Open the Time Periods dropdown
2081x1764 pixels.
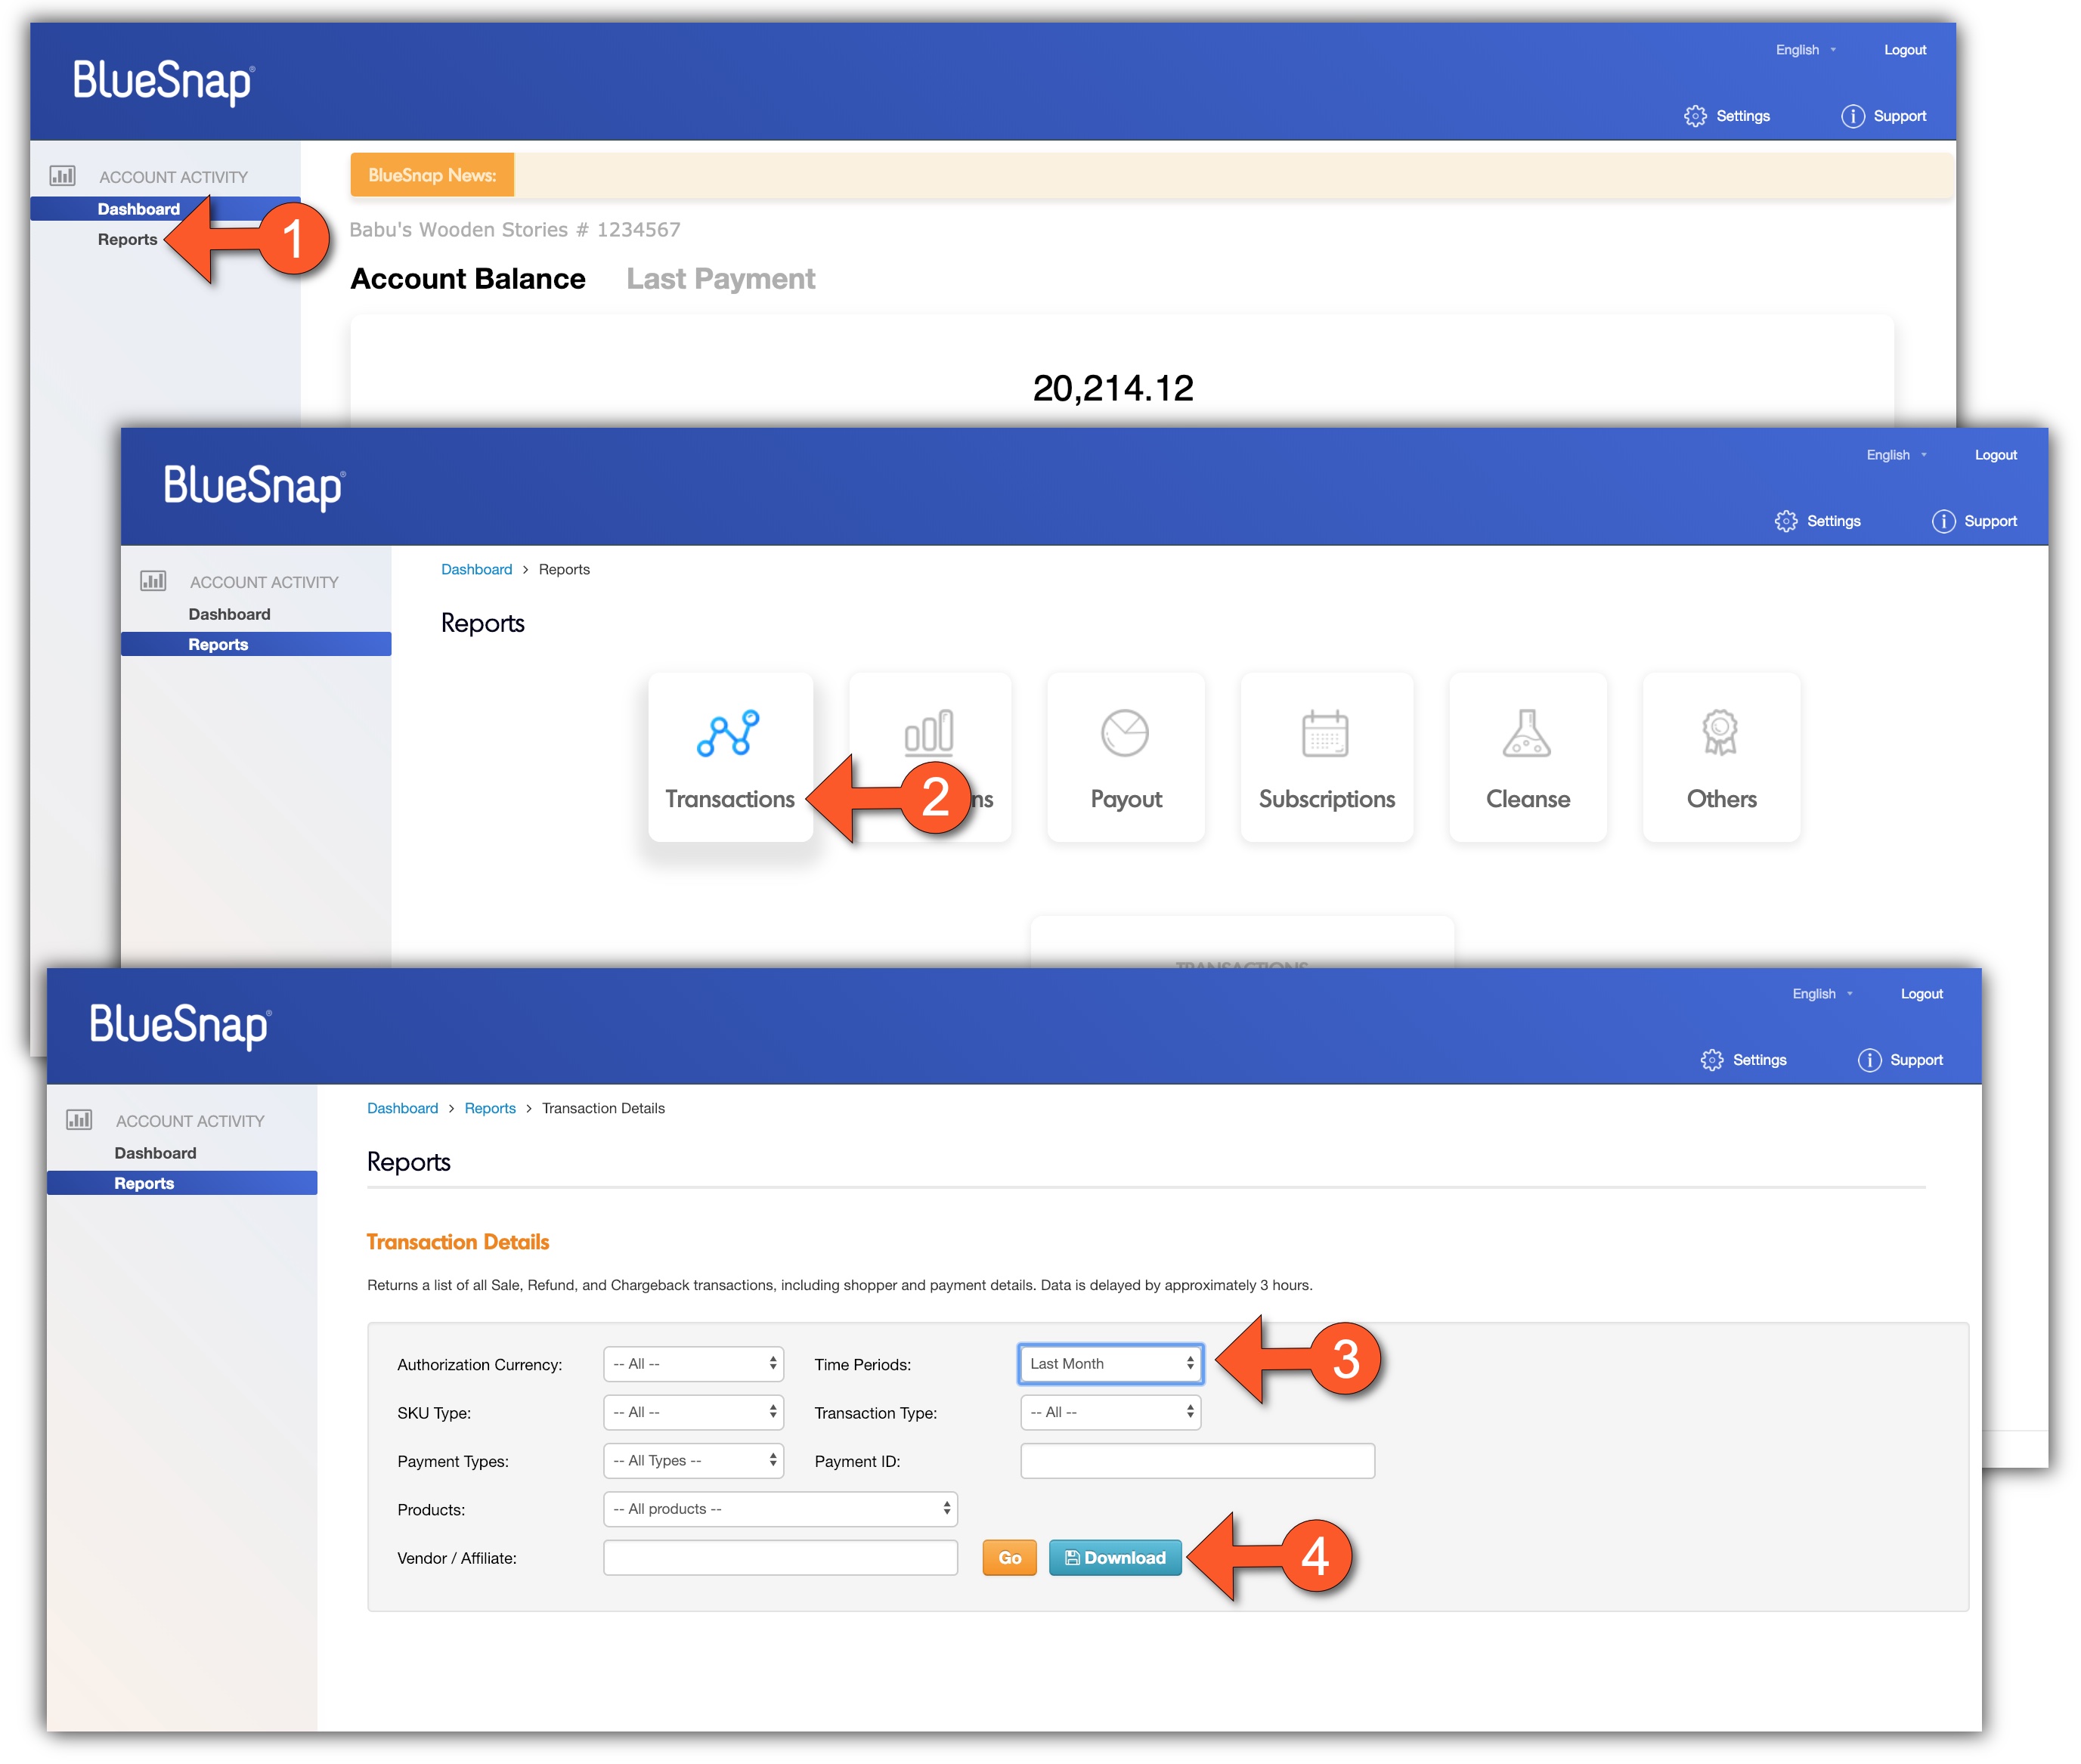point(1110,1364)
